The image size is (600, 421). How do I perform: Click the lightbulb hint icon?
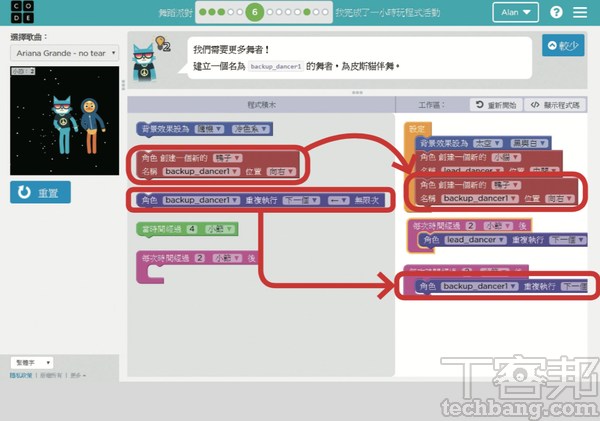pos(161,42)
